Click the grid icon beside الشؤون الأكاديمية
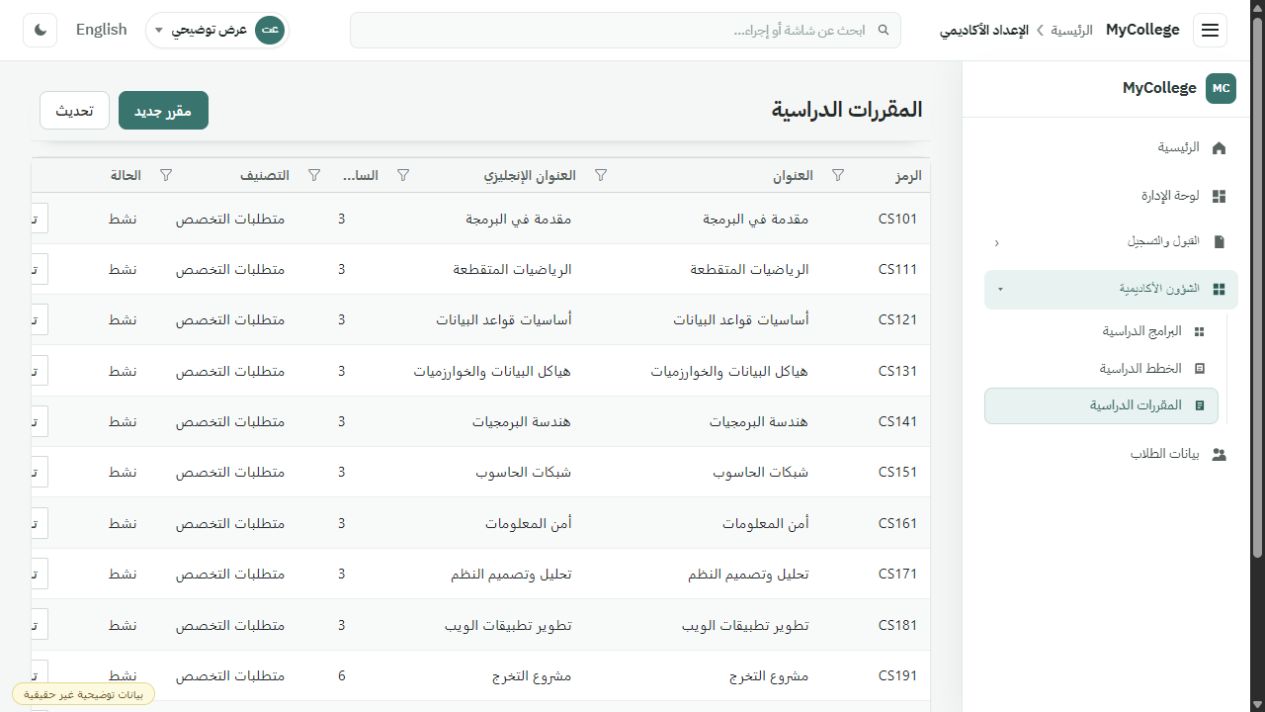 click(x=1218, y=289)
